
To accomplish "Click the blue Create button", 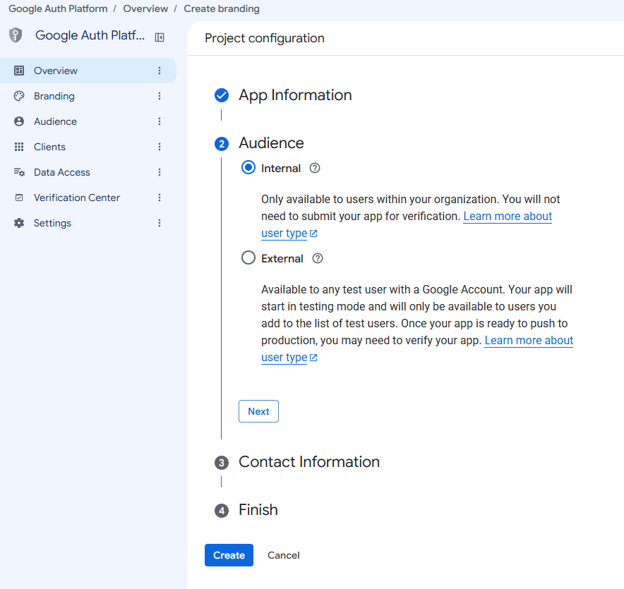I will point(229,555).
